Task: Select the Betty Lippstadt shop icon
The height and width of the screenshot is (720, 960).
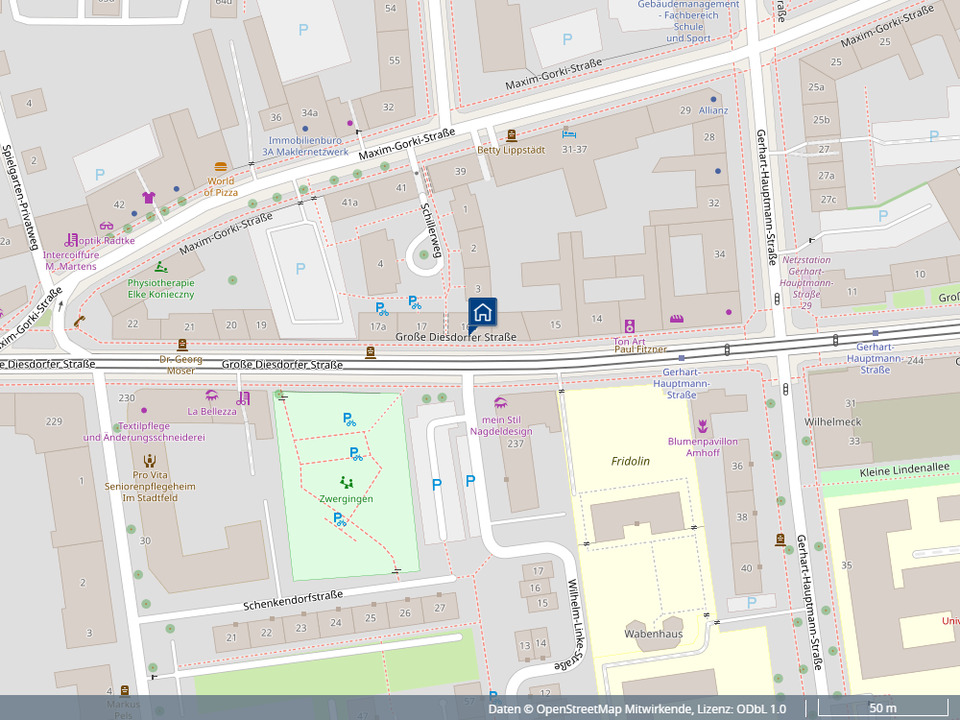Action: coord(511,135)
